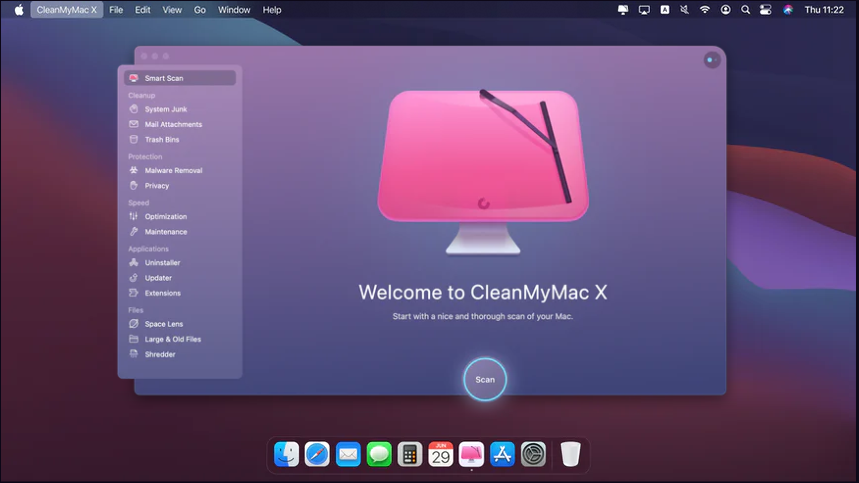Click the CleanMyMac monitor icon in menu bar
The image size is (859, 483).
(x=623, y=10)
